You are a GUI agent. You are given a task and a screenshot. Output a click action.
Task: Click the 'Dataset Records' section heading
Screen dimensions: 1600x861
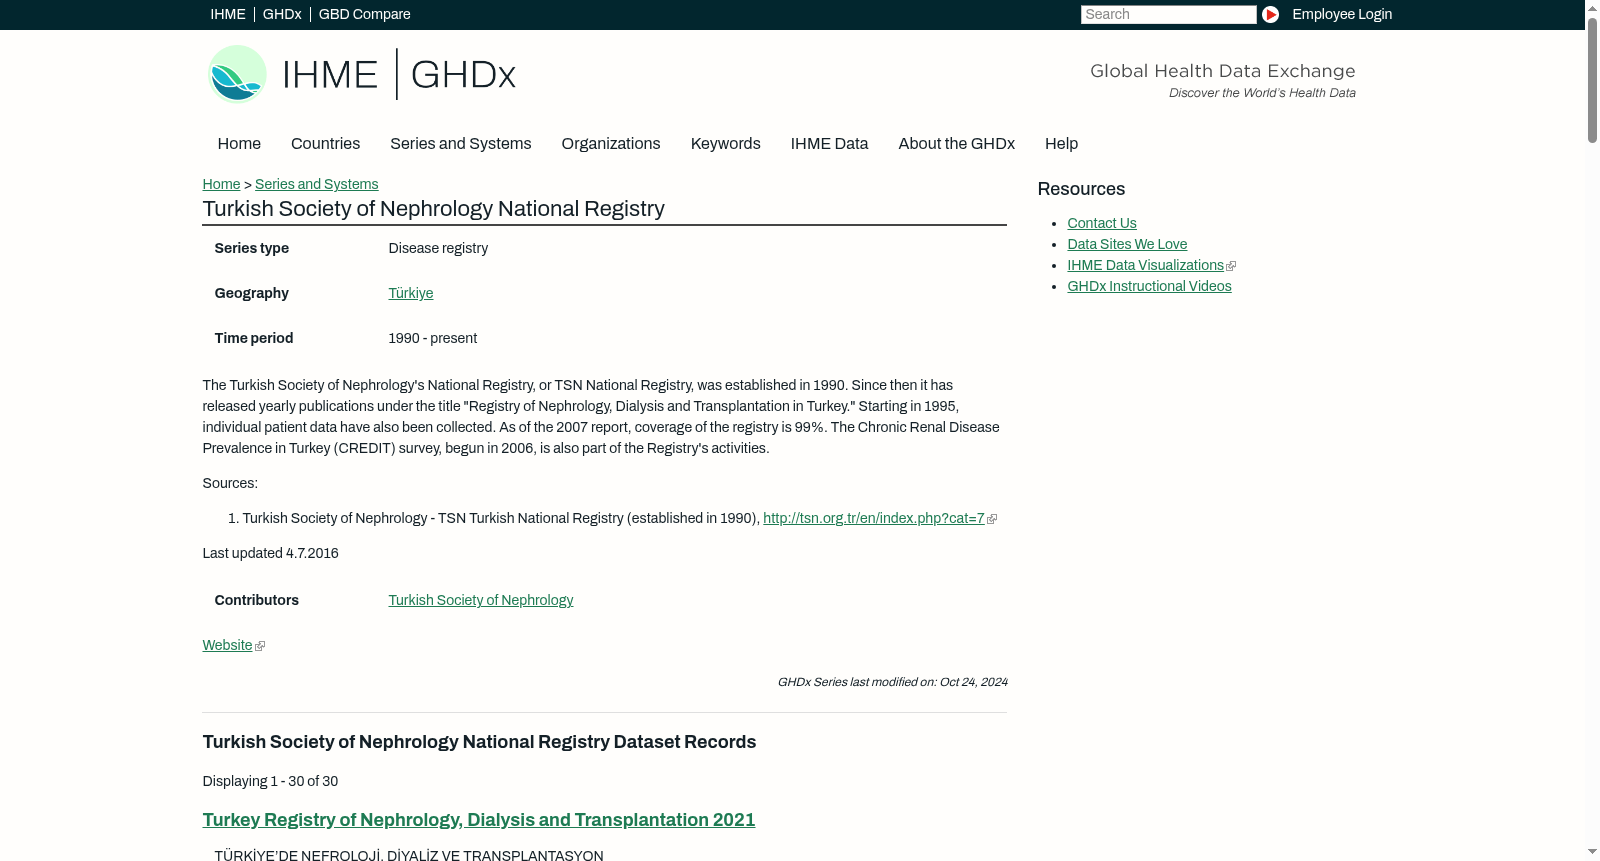(x=479, y=742)
